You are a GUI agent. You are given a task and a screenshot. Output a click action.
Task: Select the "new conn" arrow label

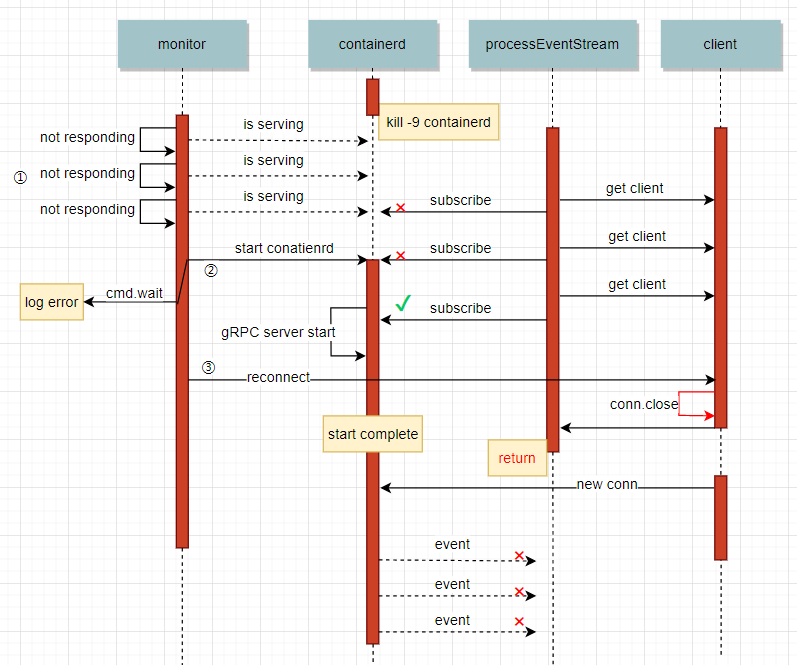(x=607, y=485)
